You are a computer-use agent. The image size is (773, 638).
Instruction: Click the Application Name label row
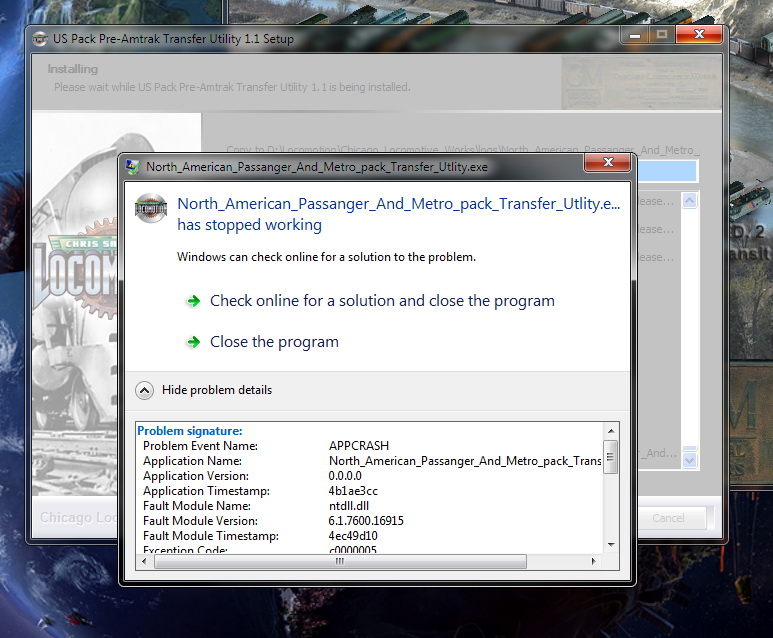192,461
